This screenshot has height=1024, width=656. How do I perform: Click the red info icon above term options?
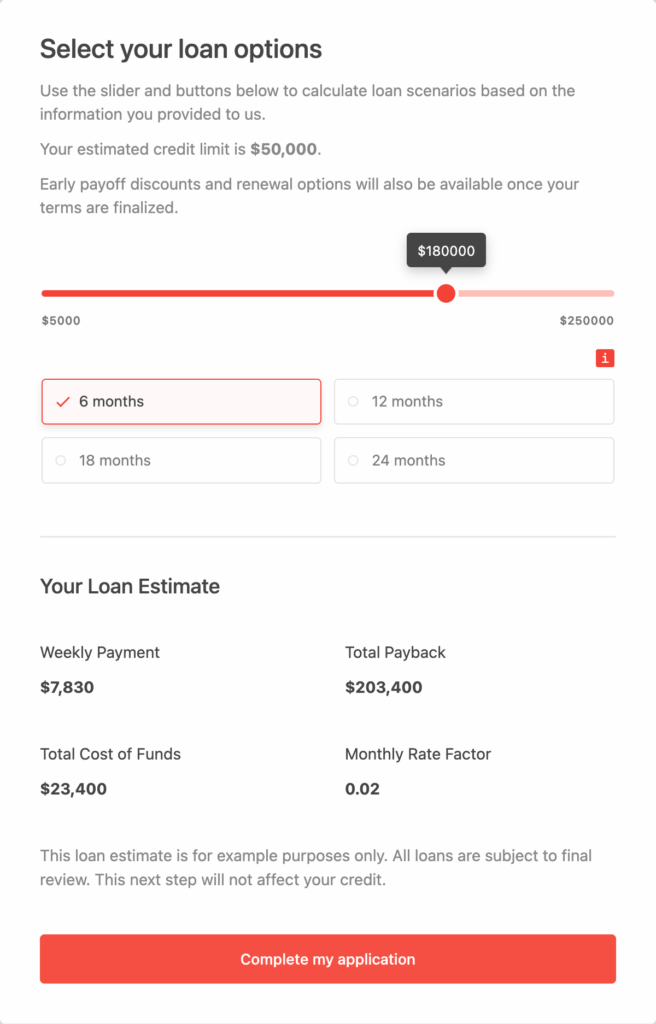[x=604, y=358]
